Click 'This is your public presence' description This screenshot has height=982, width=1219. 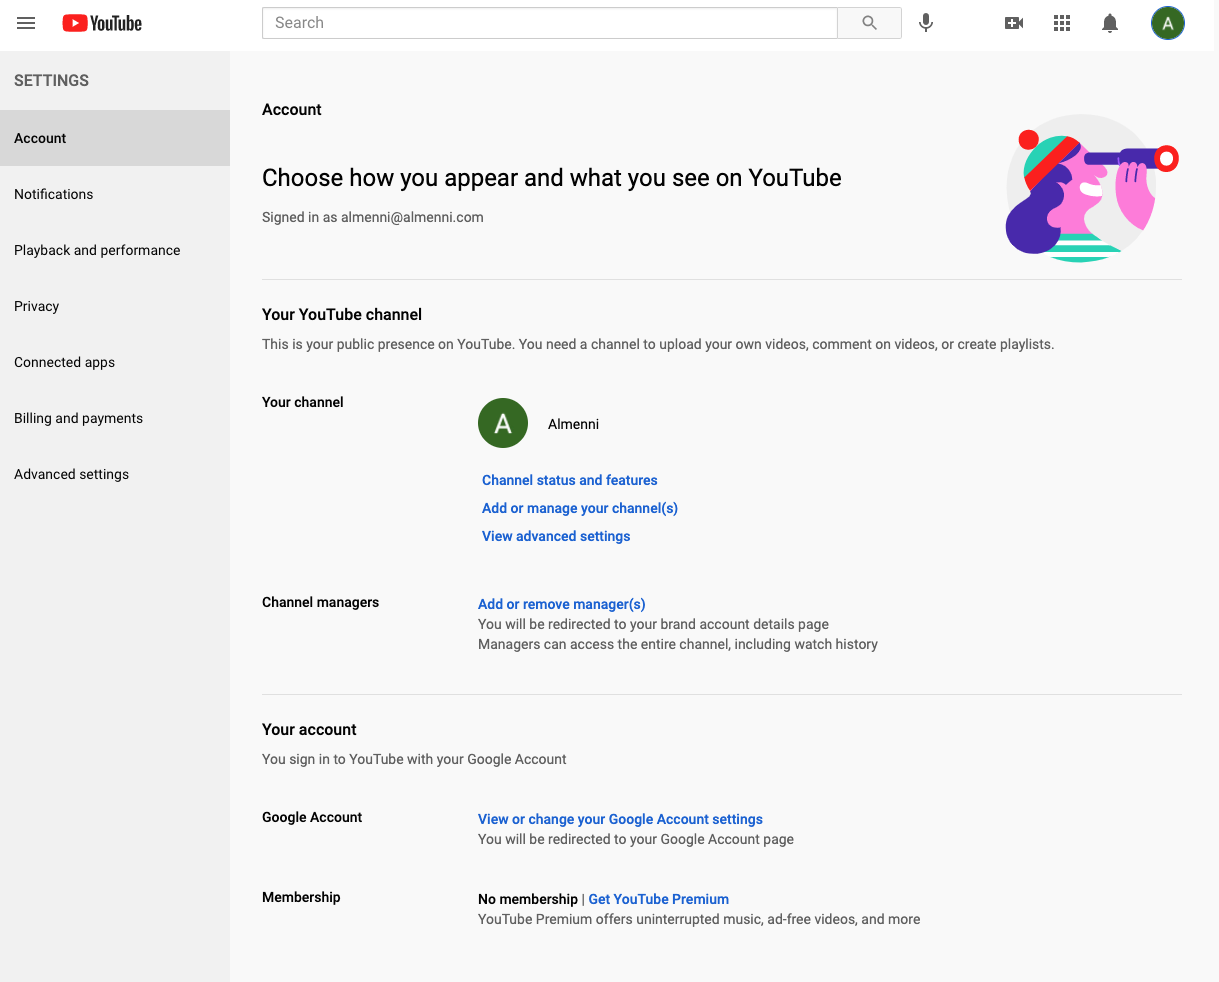(658, 344)
